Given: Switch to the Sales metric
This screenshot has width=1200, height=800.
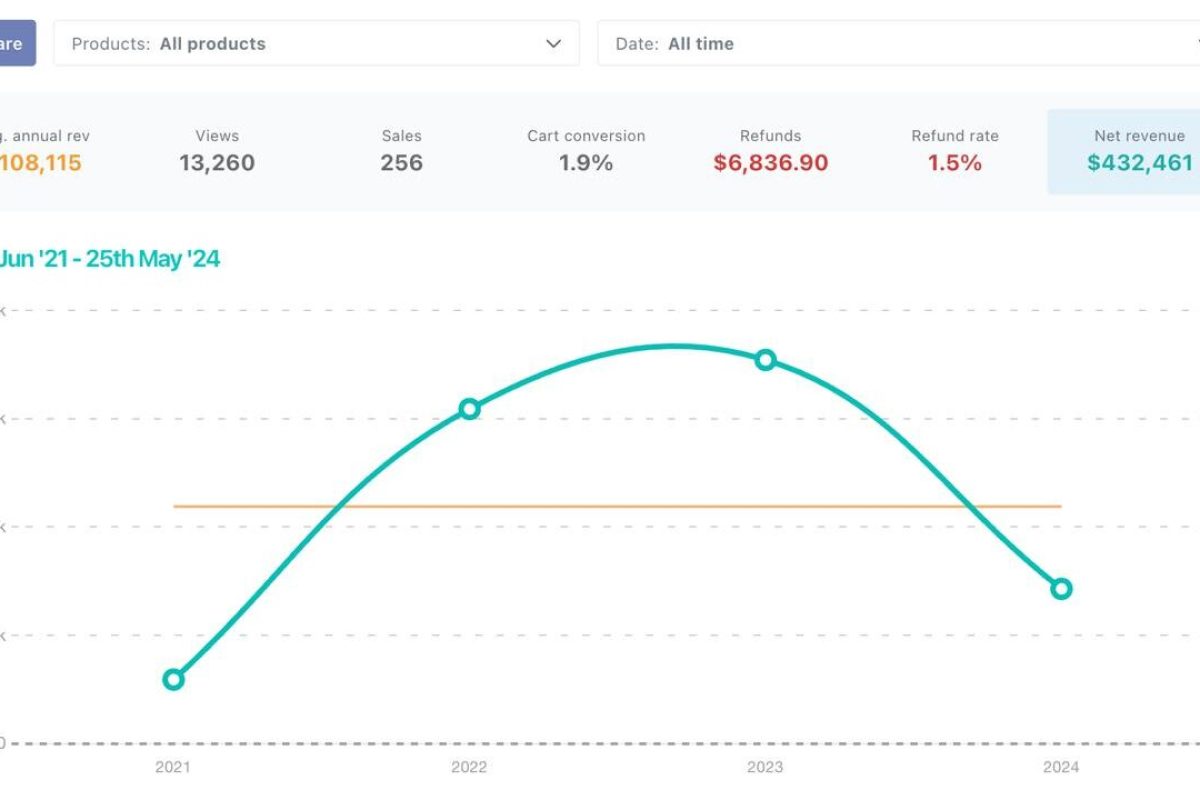Looking at the screenshot, I should [401, 151].
